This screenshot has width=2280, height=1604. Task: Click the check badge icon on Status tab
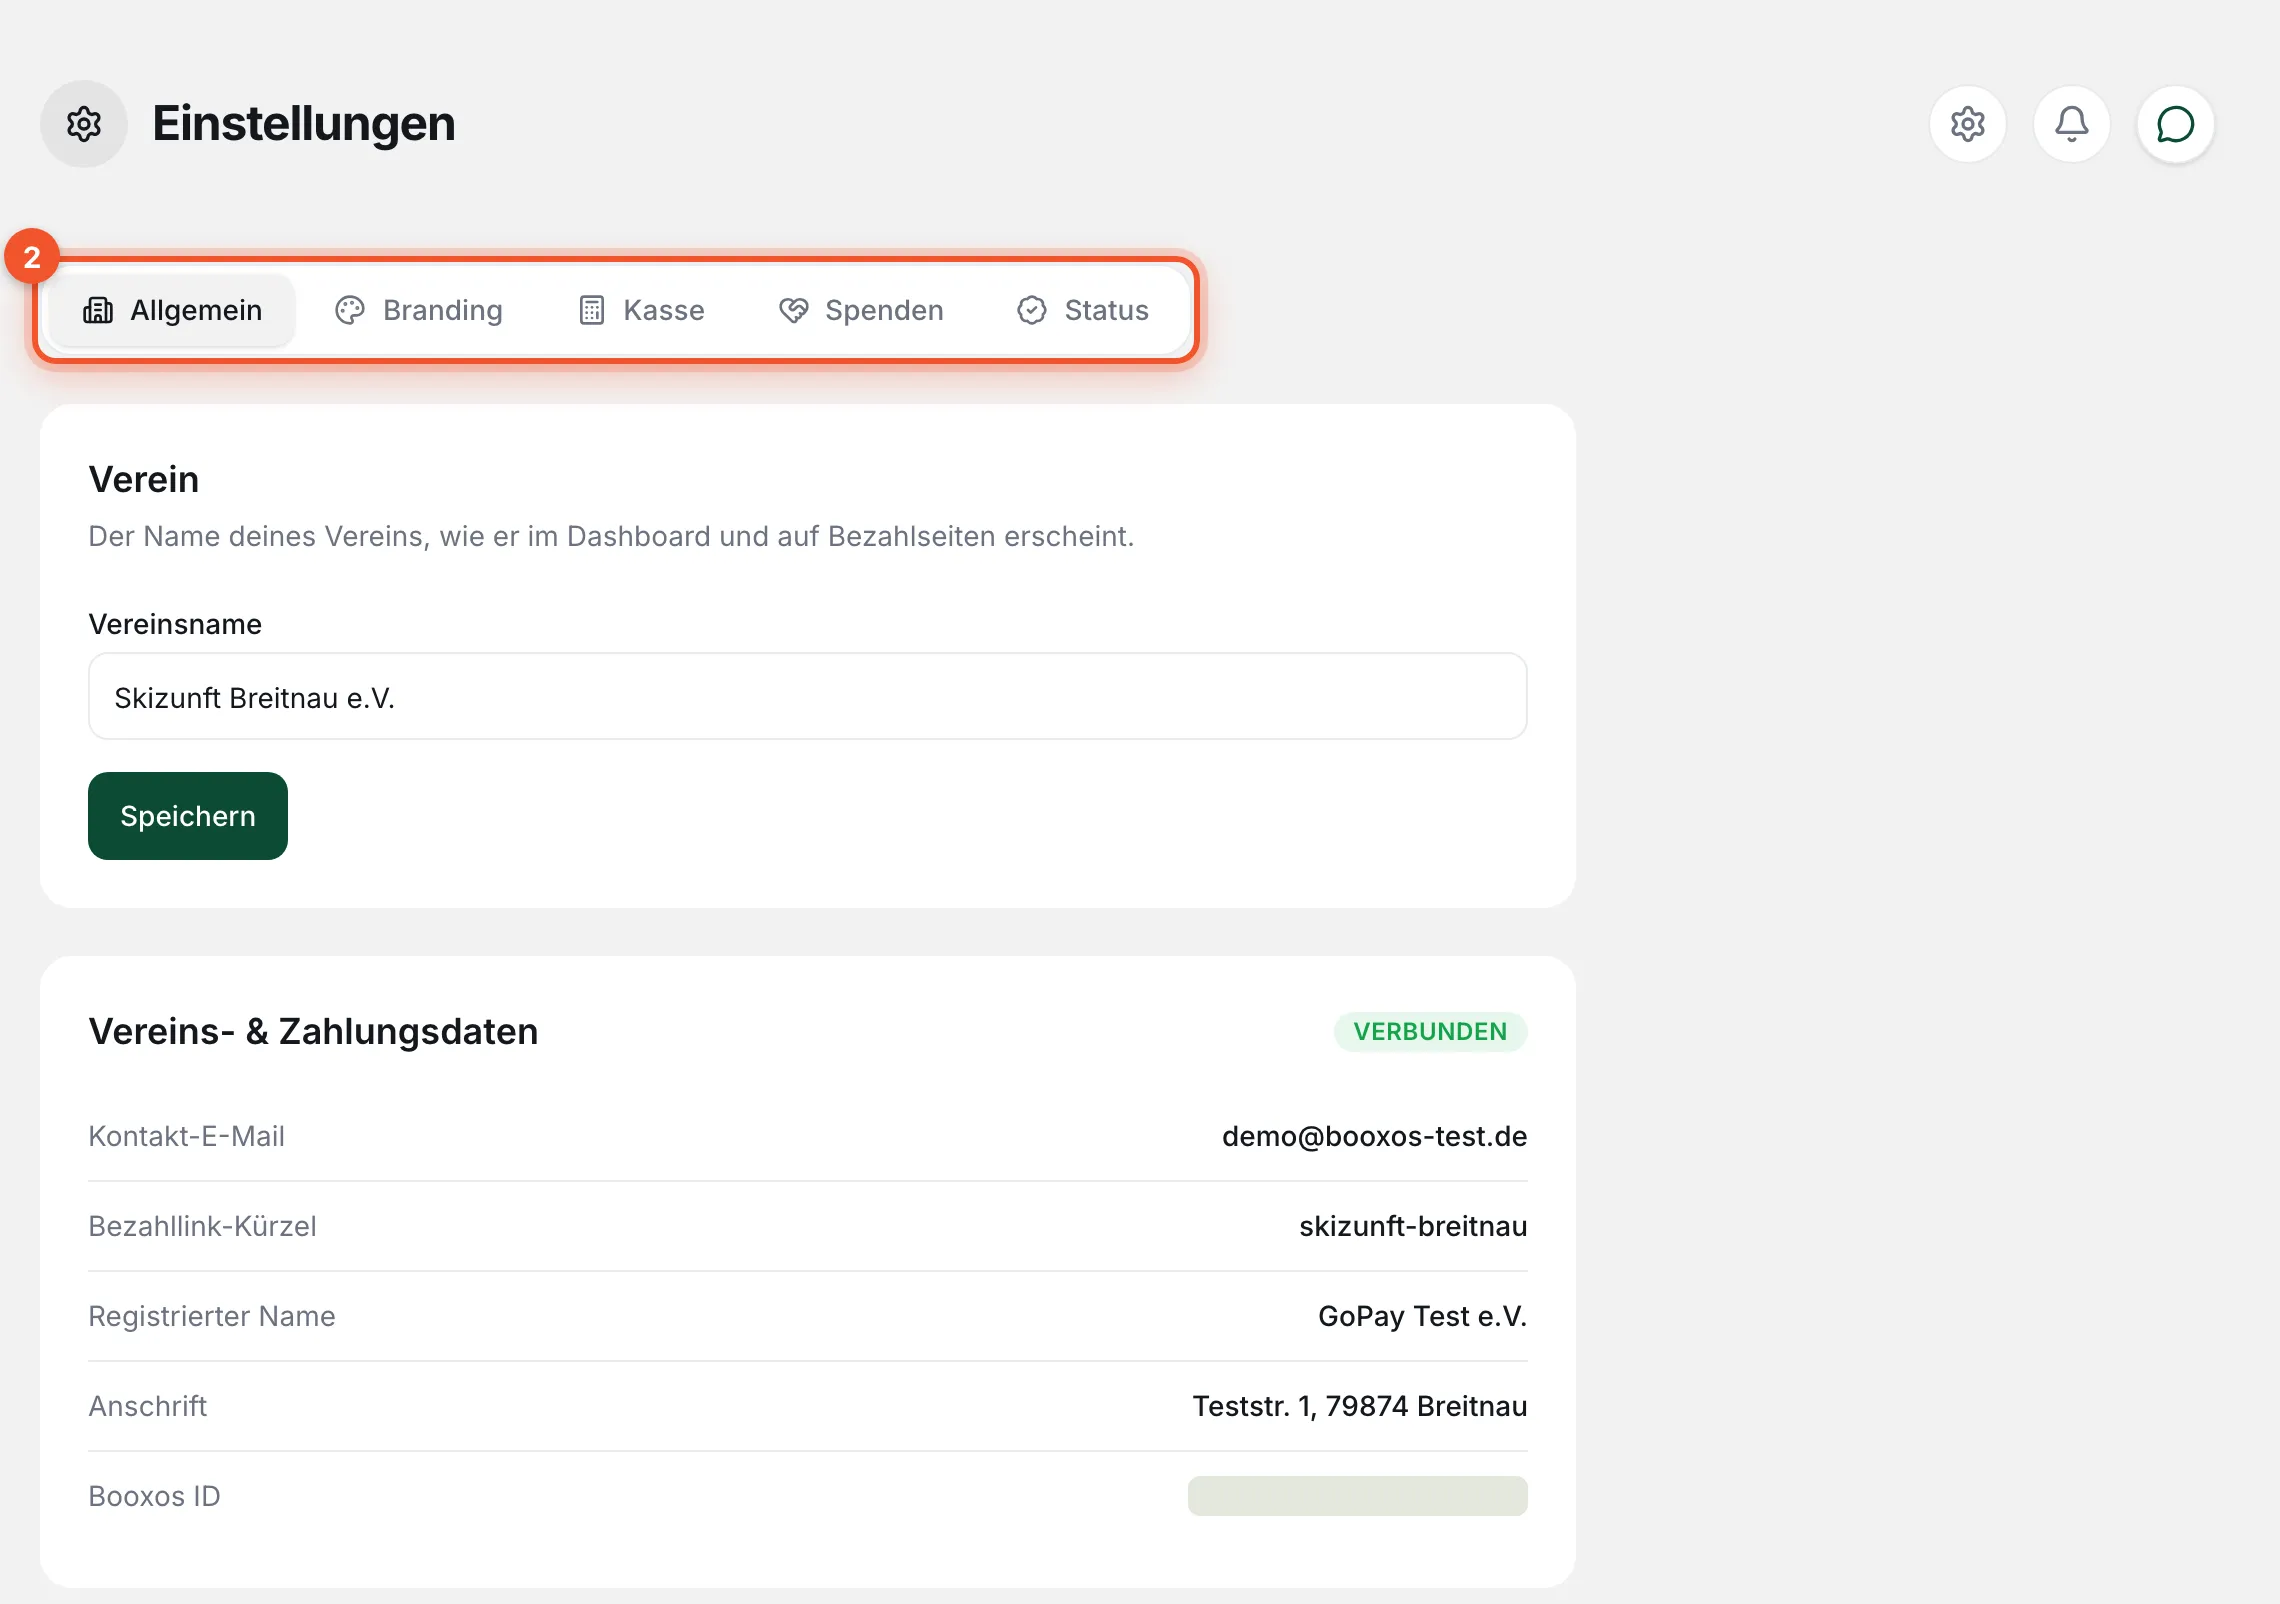pyautogui.click(x=1032, y=310)
